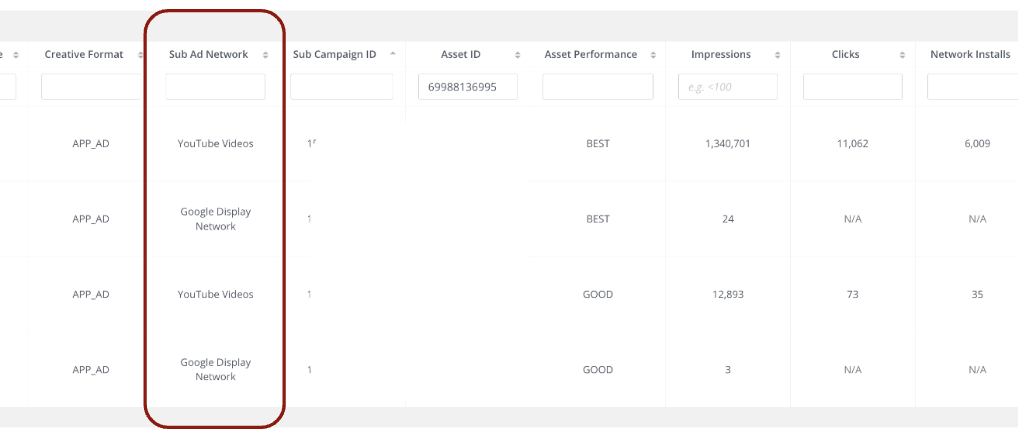
Task: Click the Sub Ad Network filter field
Action: pos(216,86)
